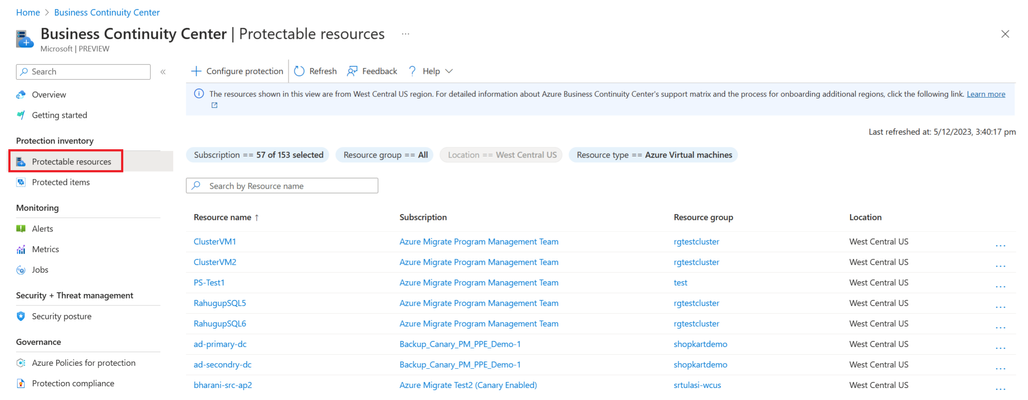Expand the Help dropdown chevron

coord(448,71)
